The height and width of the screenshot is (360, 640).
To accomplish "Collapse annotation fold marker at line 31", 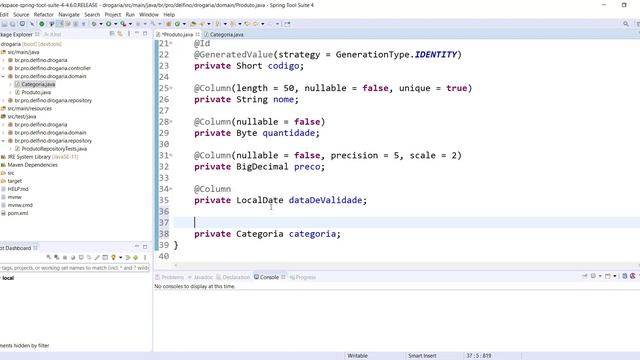I will pos(171,155).
